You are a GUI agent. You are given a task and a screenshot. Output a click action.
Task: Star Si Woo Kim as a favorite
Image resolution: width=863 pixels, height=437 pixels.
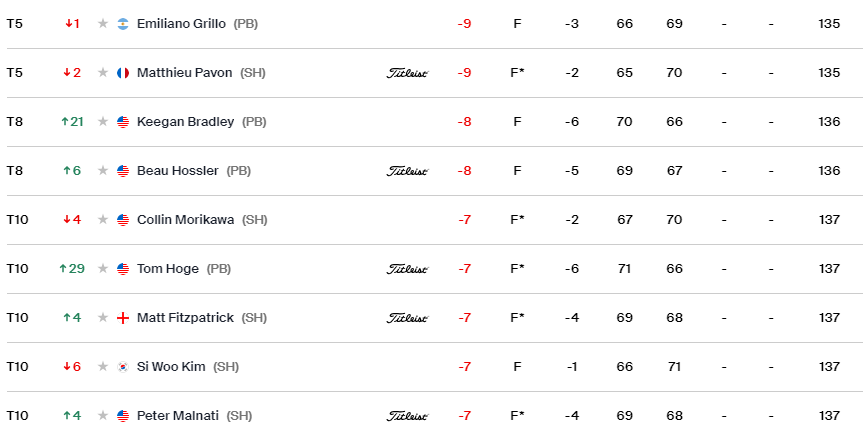[x=103, y=367]
